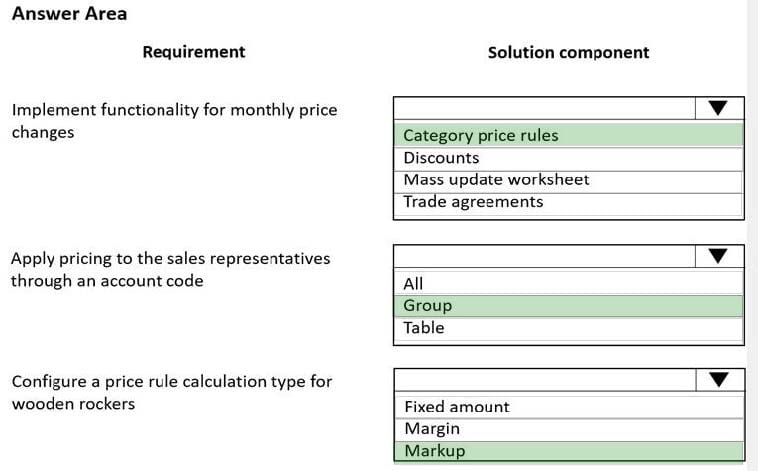Choose the Markup calculation type
This screenshot has height=471, width=758.
569,451
